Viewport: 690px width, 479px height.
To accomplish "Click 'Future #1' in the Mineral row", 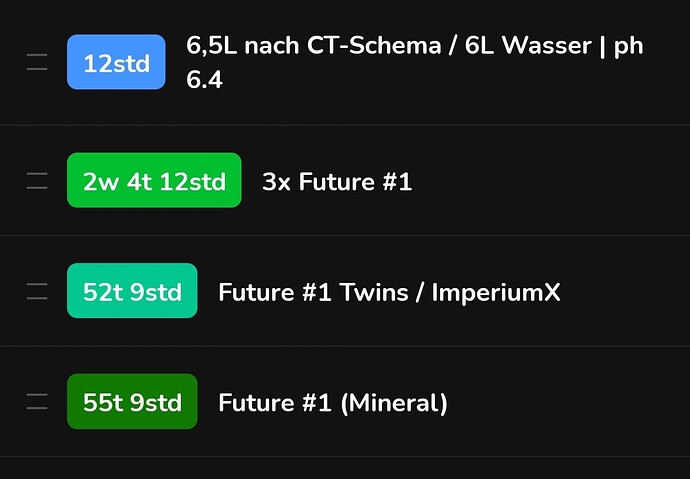I will (x=274, y=402).
